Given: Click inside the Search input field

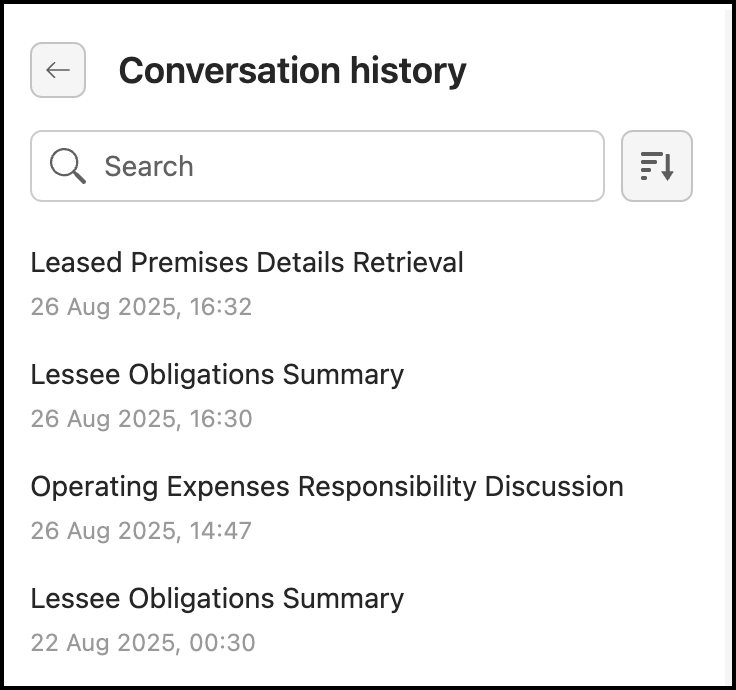Looking at the screenshot, I should 340,166.
